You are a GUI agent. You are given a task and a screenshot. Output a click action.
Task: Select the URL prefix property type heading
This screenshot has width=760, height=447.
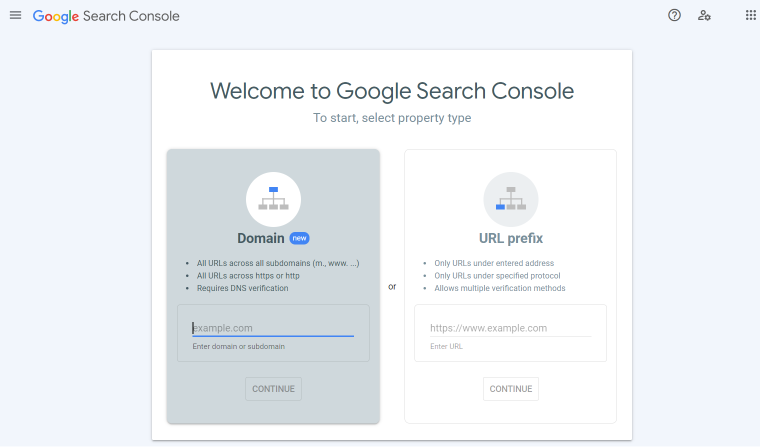pyautogui.click(x=511, y=238)
